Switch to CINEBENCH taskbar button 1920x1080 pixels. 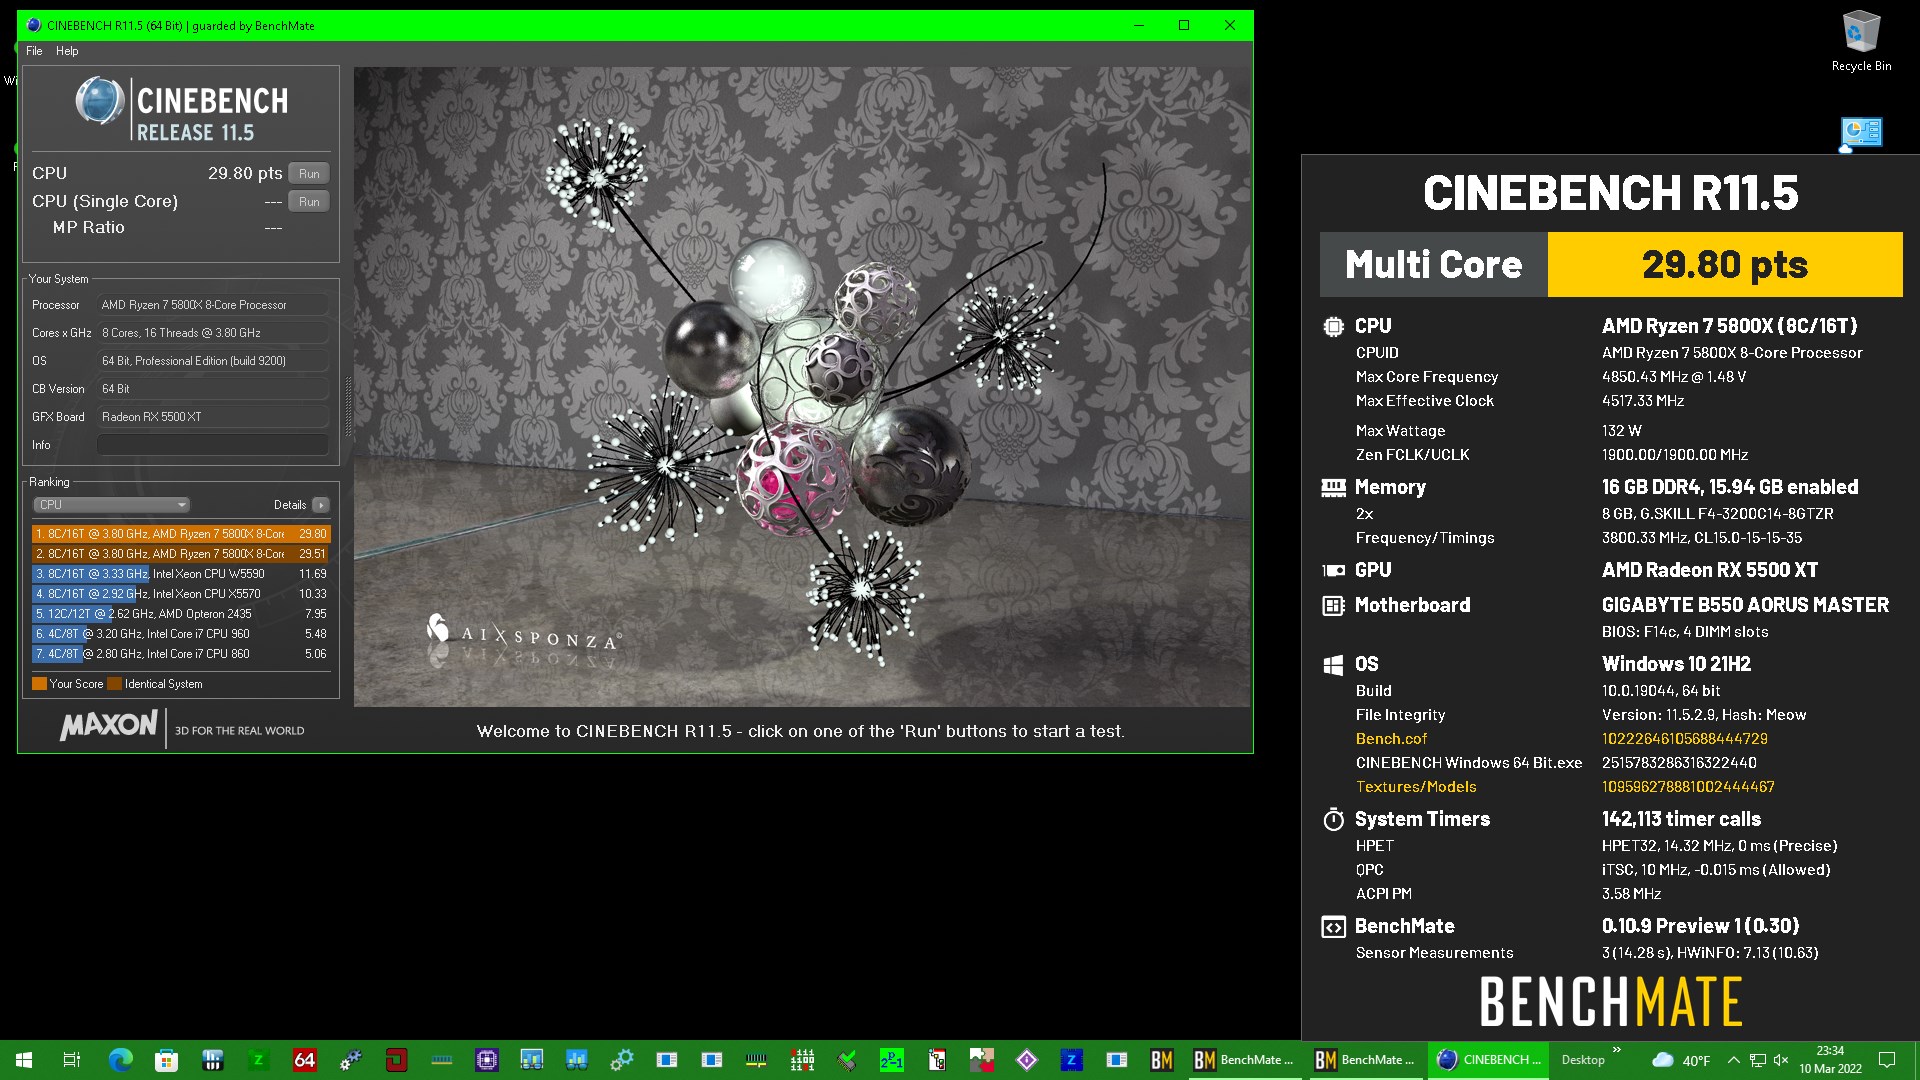(x=1487, y=1060)
